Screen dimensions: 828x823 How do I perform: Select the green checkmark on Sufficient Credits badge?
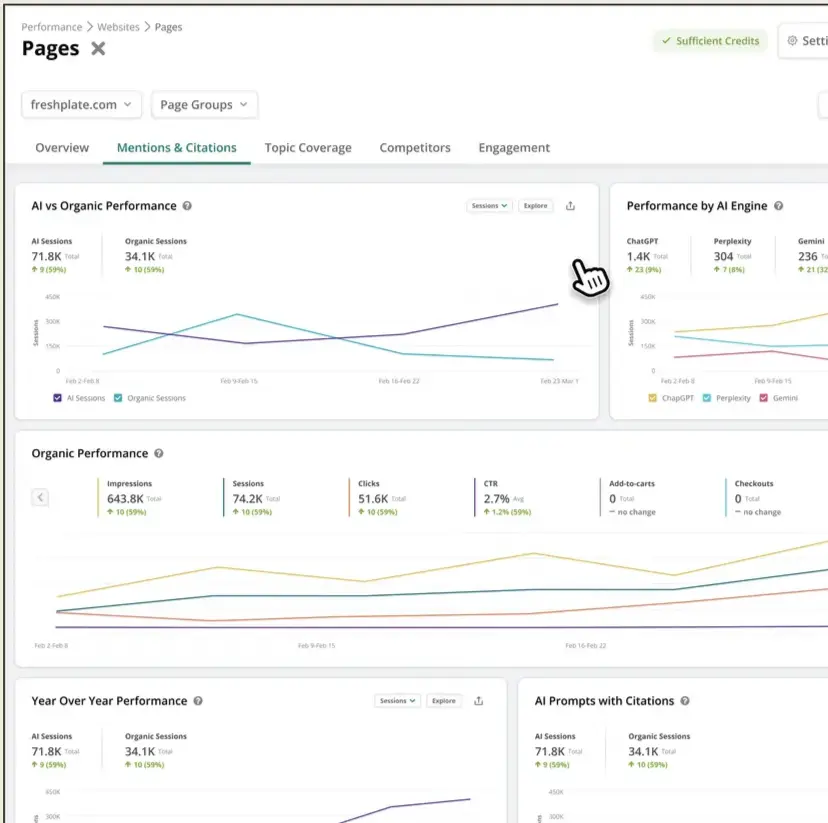pyautogui.click(x=668, y=41)
